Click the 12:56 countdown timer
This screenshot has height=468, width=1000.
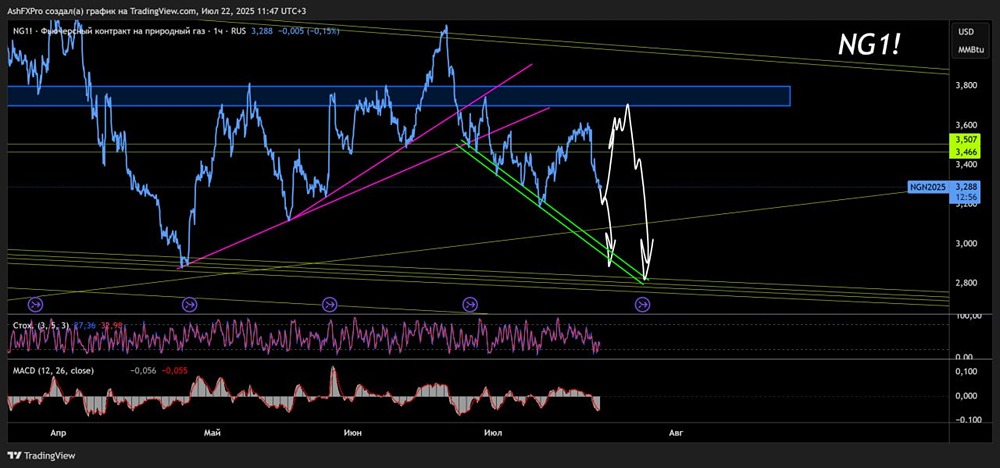click(964, 198)
